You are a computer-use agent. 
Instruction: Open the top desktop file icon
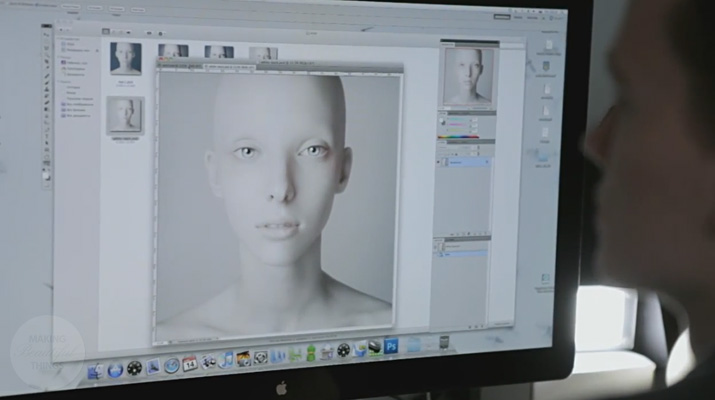(x=548, y=45)
